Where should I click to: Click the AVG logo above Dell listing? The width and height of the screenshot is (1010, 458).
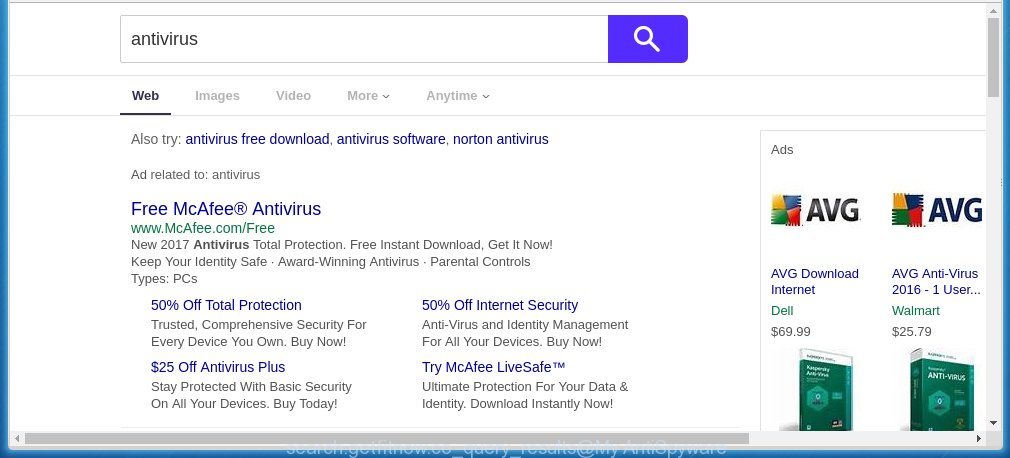click(815, 210)
